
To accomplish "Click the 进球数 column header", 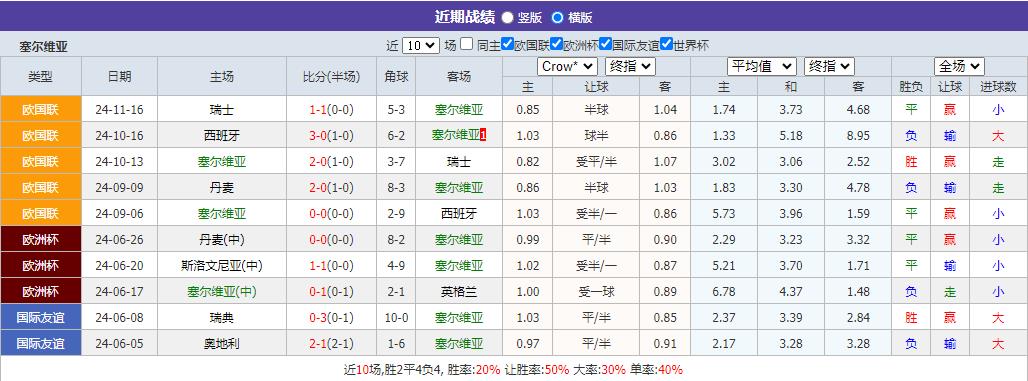I will (x=998, y=87).
